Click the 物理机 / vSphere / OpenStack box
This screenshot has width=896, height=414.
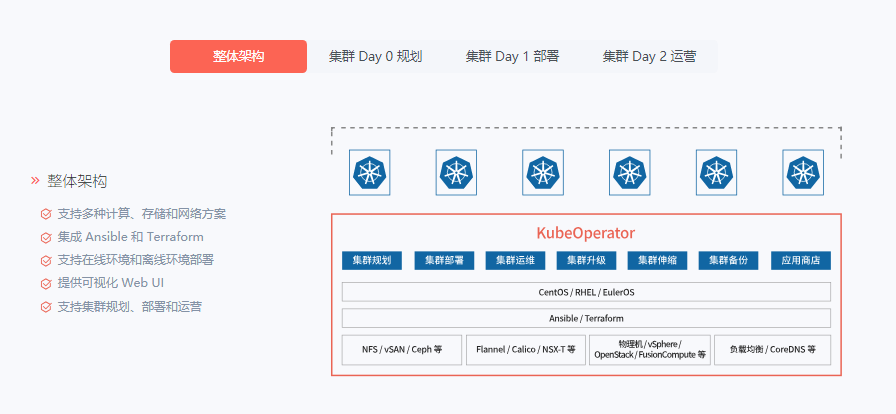click(x=650, y=350)
